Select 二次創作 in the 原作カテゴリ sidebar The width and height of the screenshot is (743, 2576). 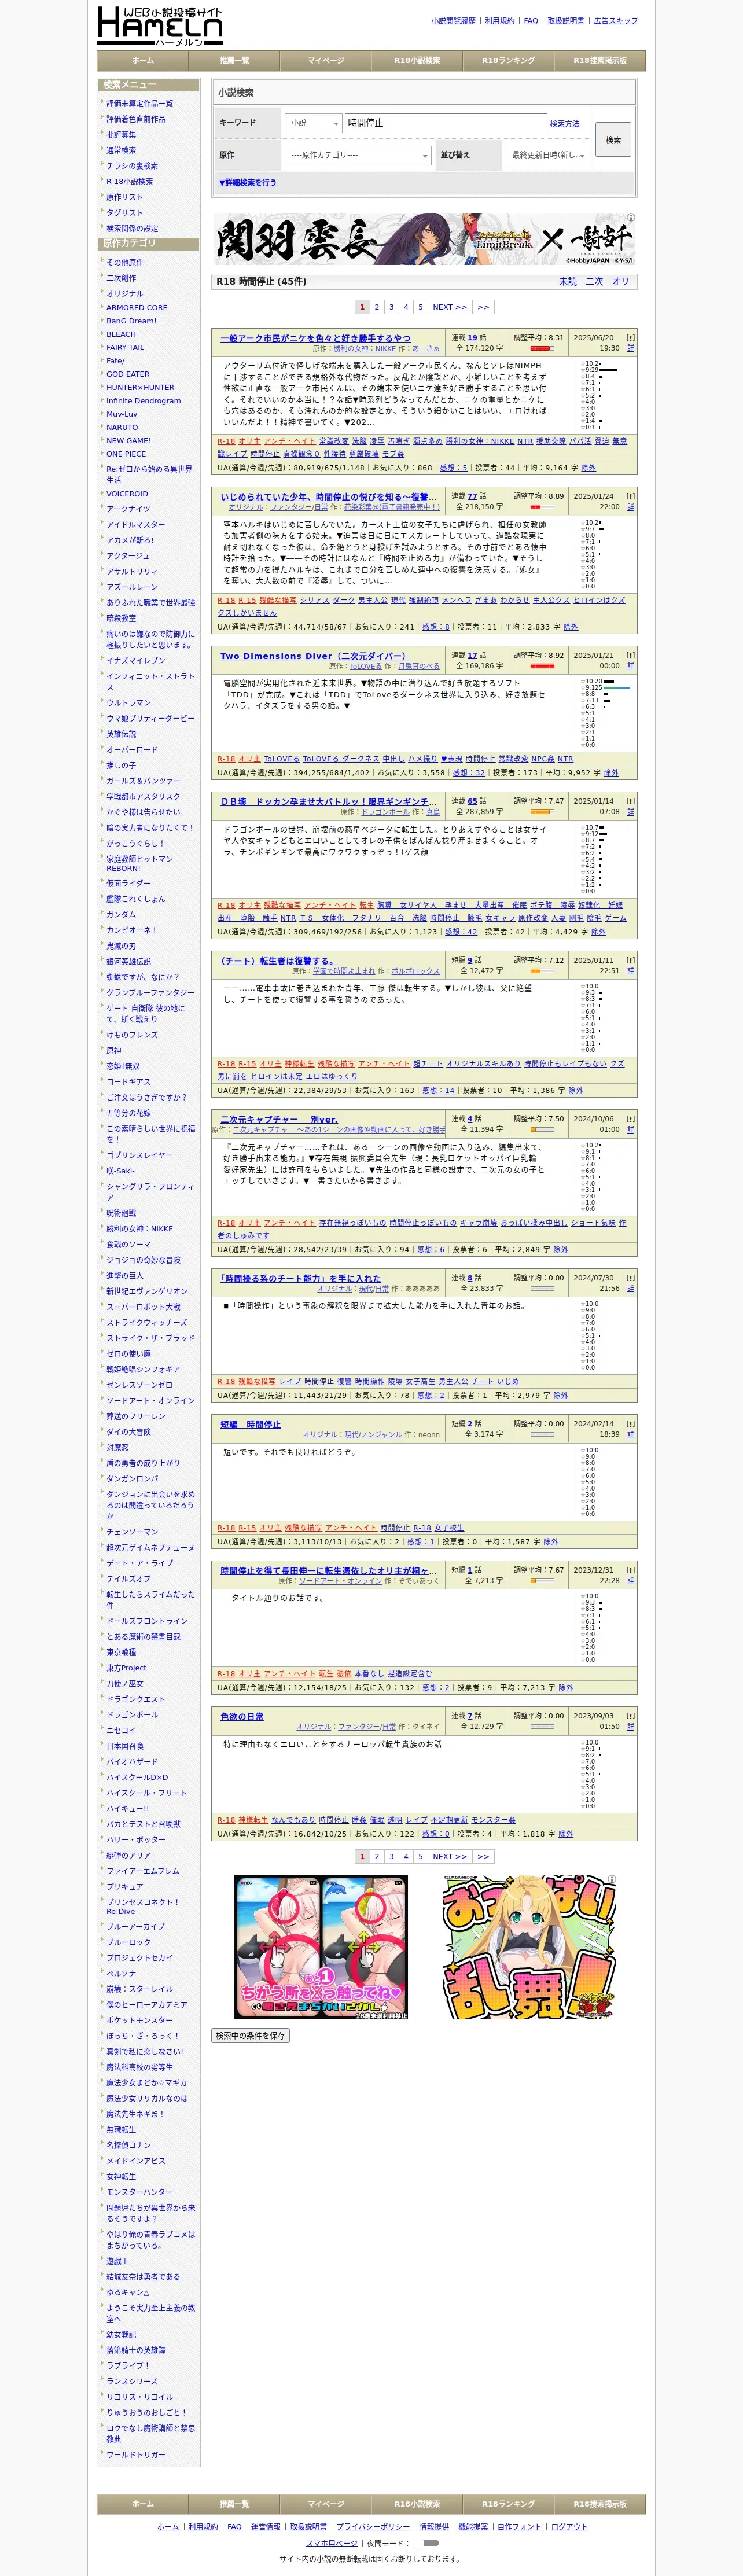(122, 278)
